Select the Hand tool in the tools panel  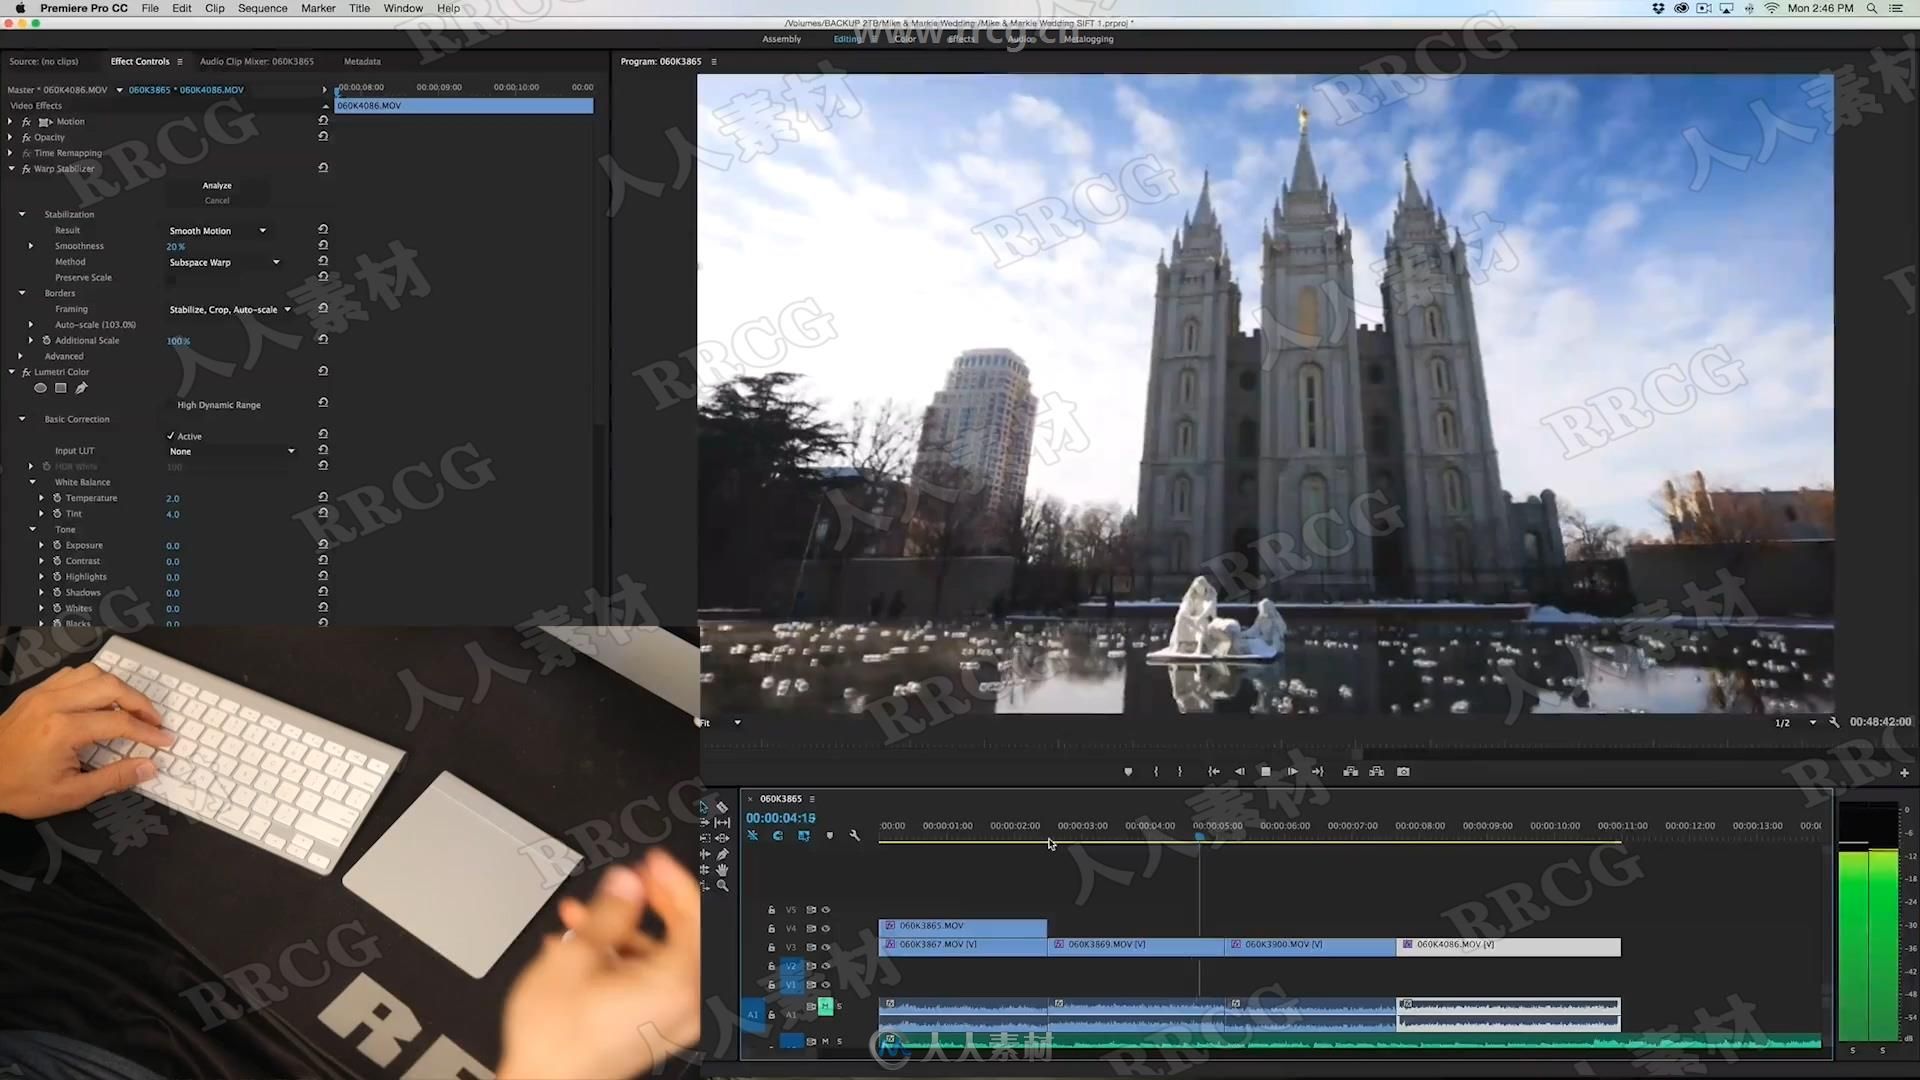pos(722,870)
